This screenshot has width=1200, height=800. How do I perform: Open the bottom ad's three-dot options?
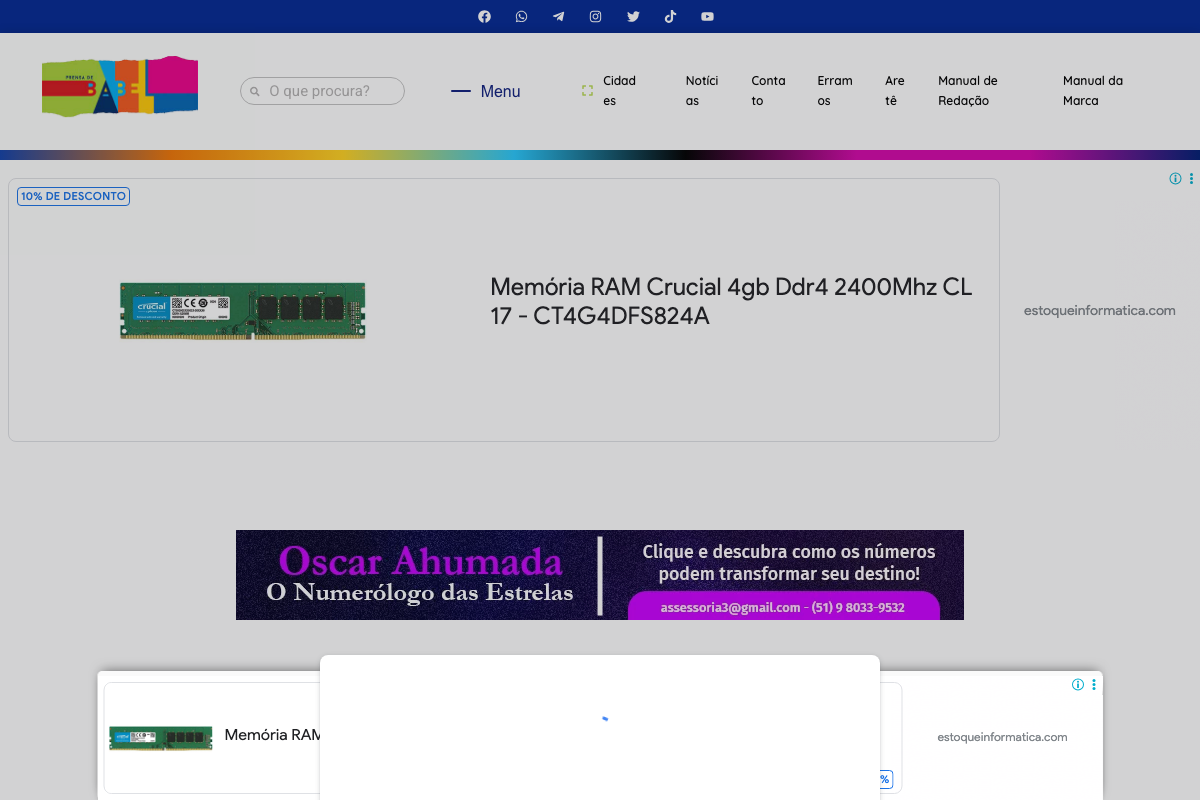(1094, 685)
